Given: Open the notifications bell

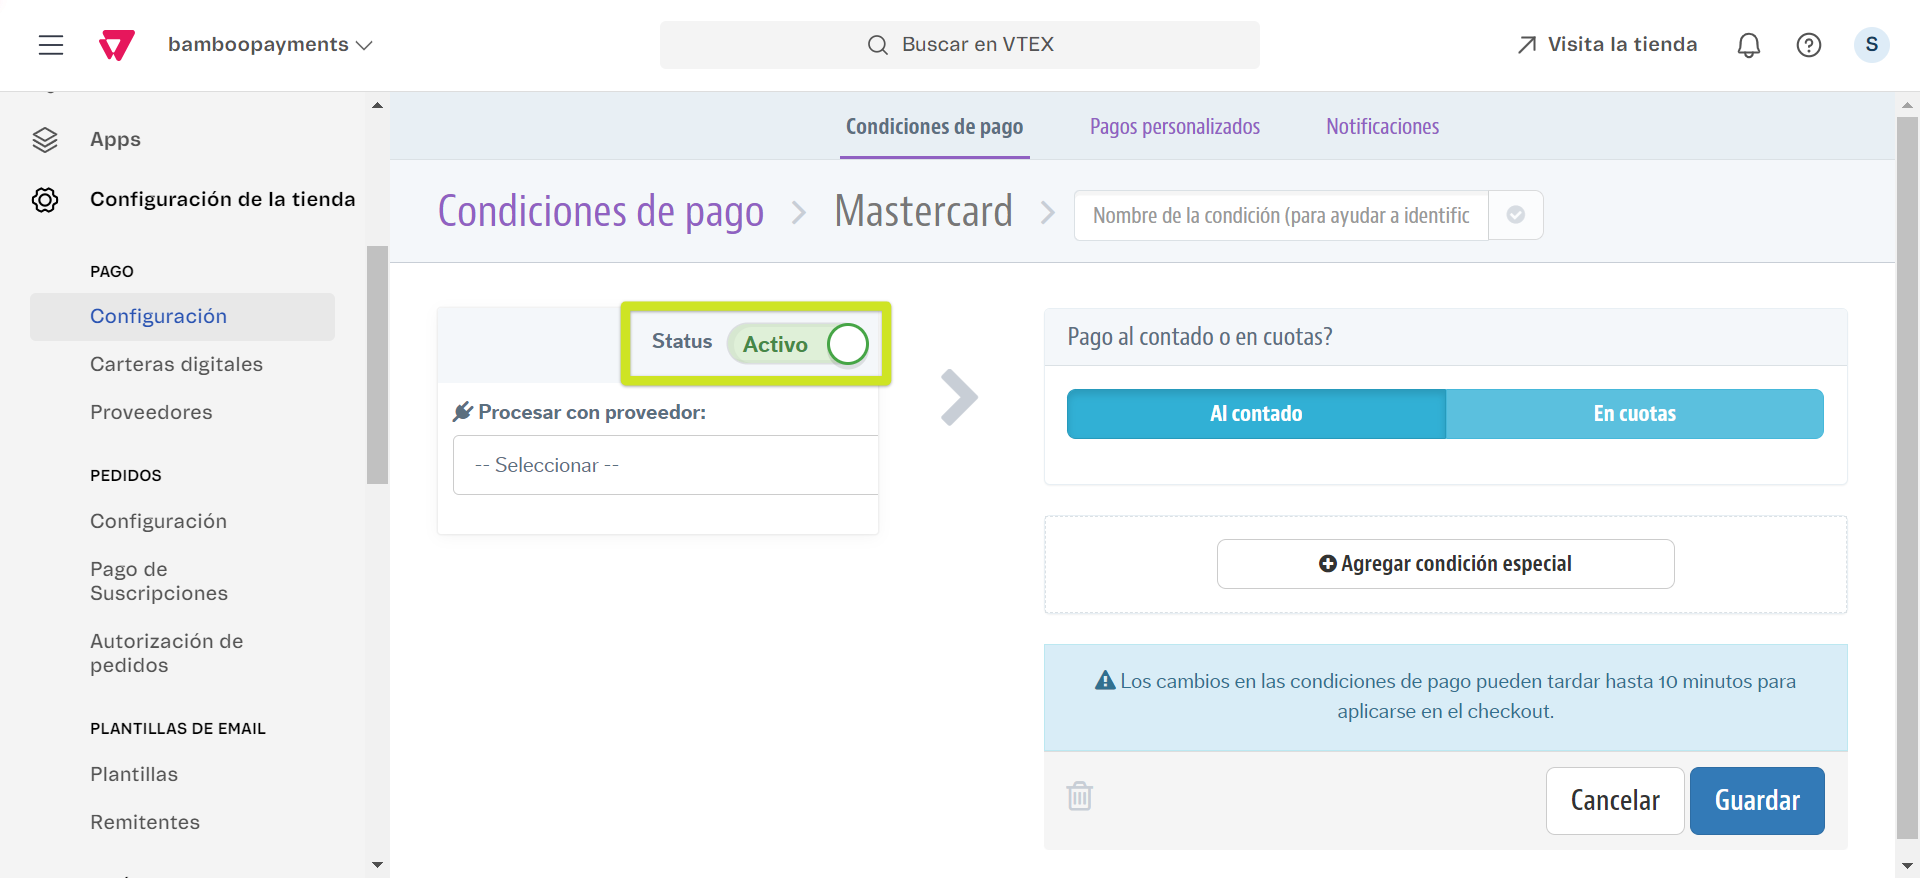Looking at the screenshot, I should coord(1748,45).
